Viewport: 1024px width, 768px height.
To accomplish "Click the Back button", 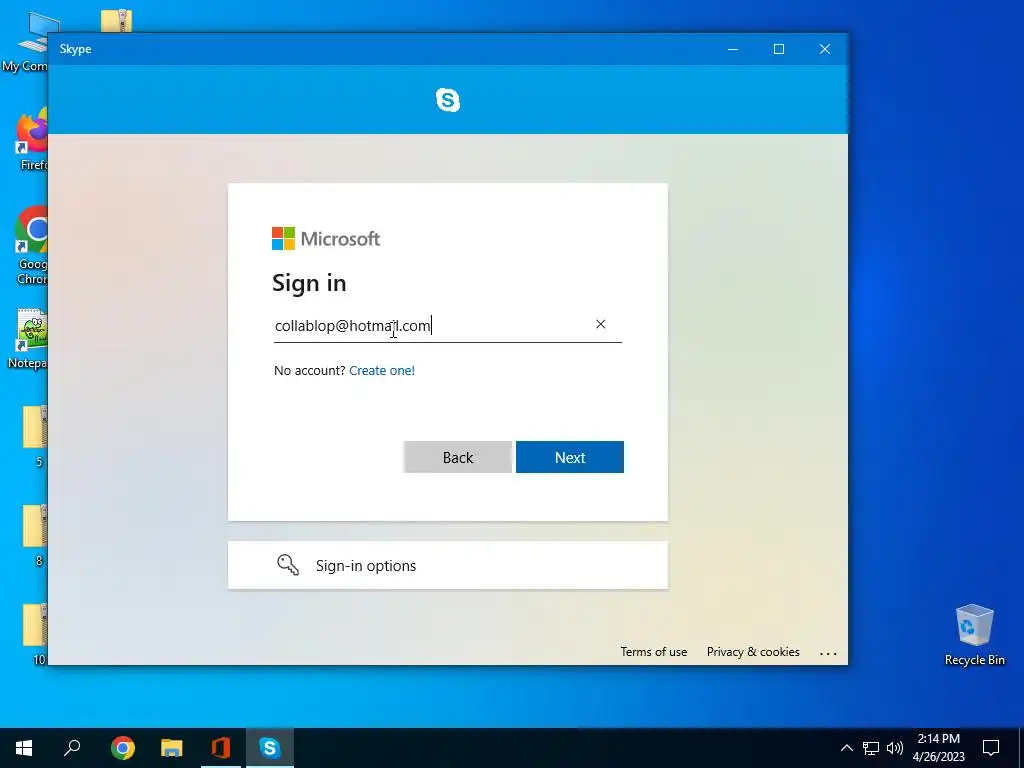I will [x=458, y=457].
